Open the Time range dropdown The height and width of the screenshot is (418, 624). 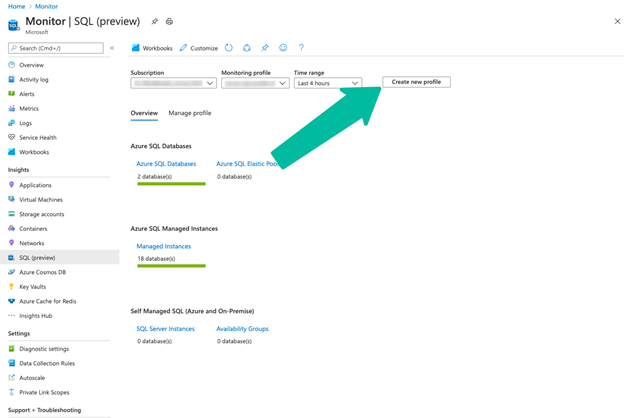328,83
